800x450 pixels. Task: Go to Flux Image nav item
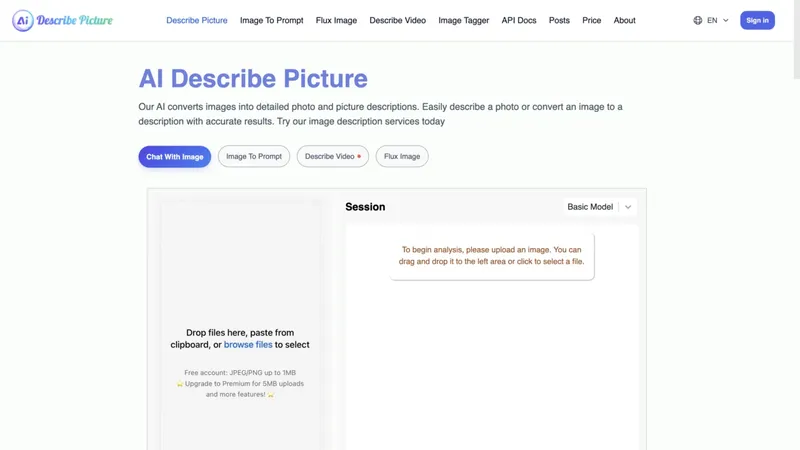336,20
